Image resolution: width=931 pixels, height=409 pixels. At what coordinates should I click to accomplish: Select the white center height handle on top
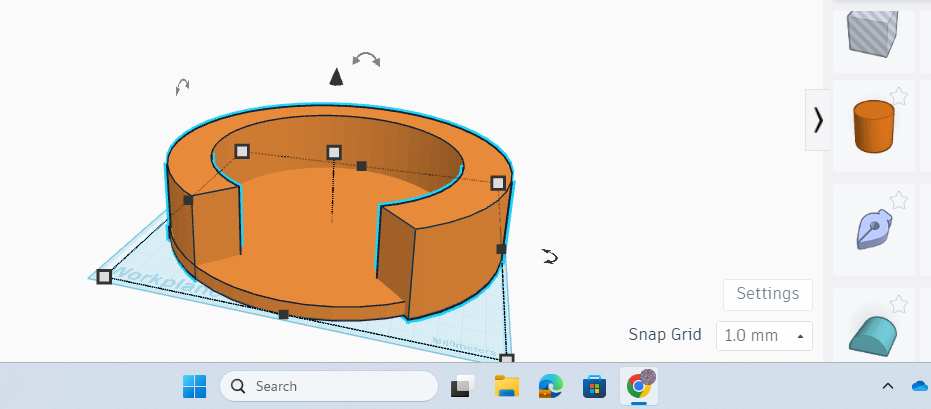coord(334,153)
